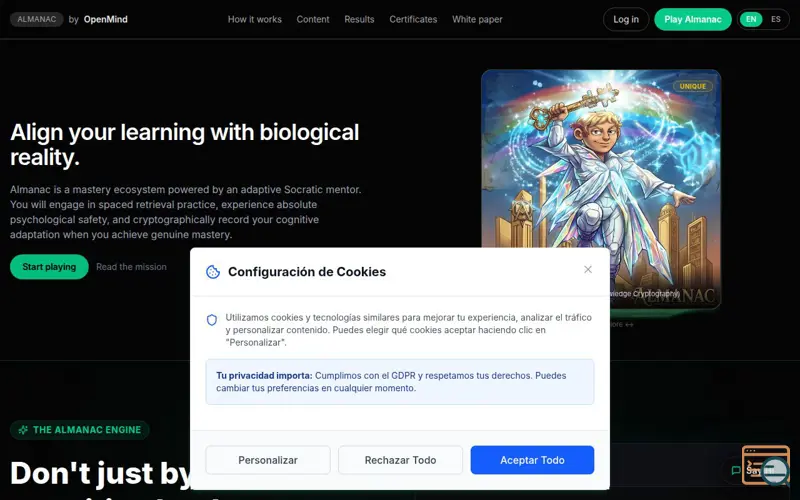Screen dimensions: 800x500
Task: Open the Read the mission link
Action: click(131, 267)
